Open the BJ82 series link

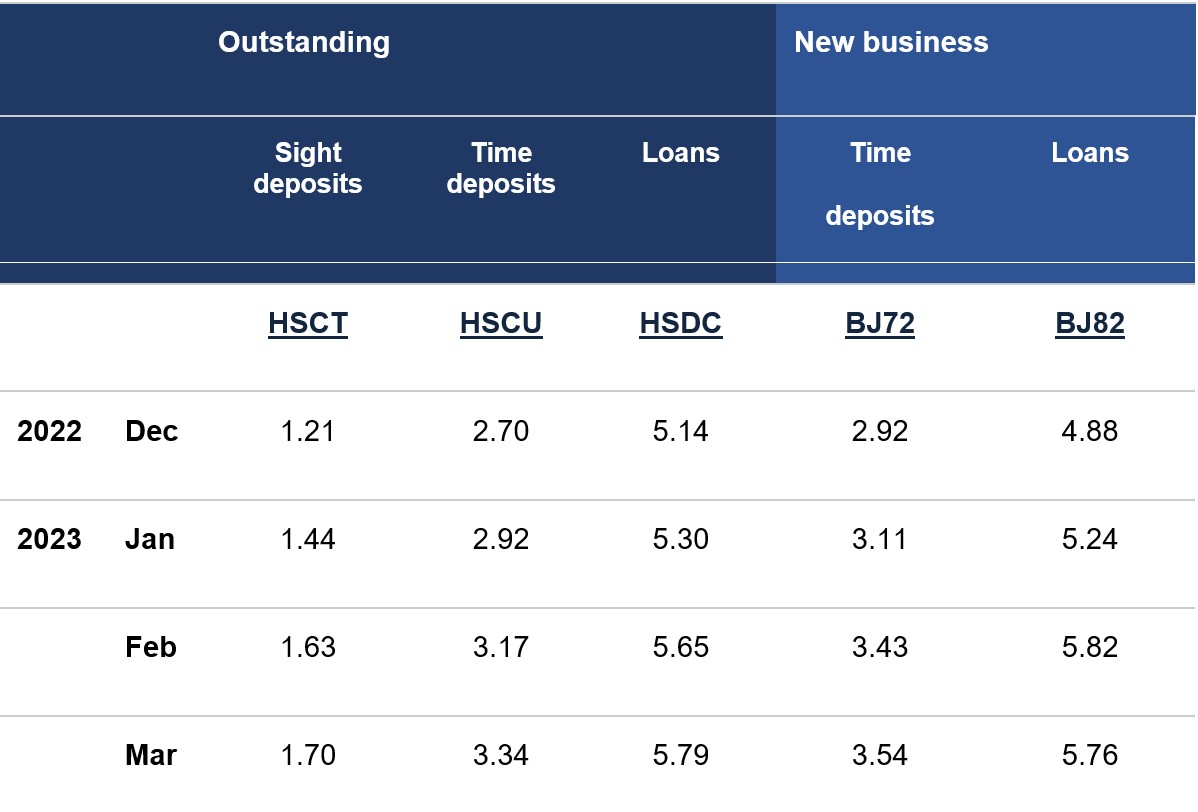1090,323
